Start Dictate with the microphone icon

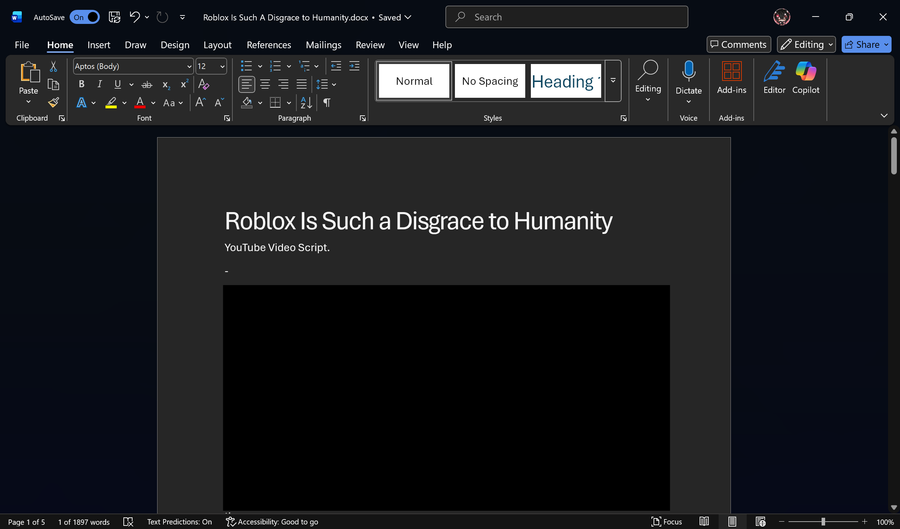tap(688, 76)
